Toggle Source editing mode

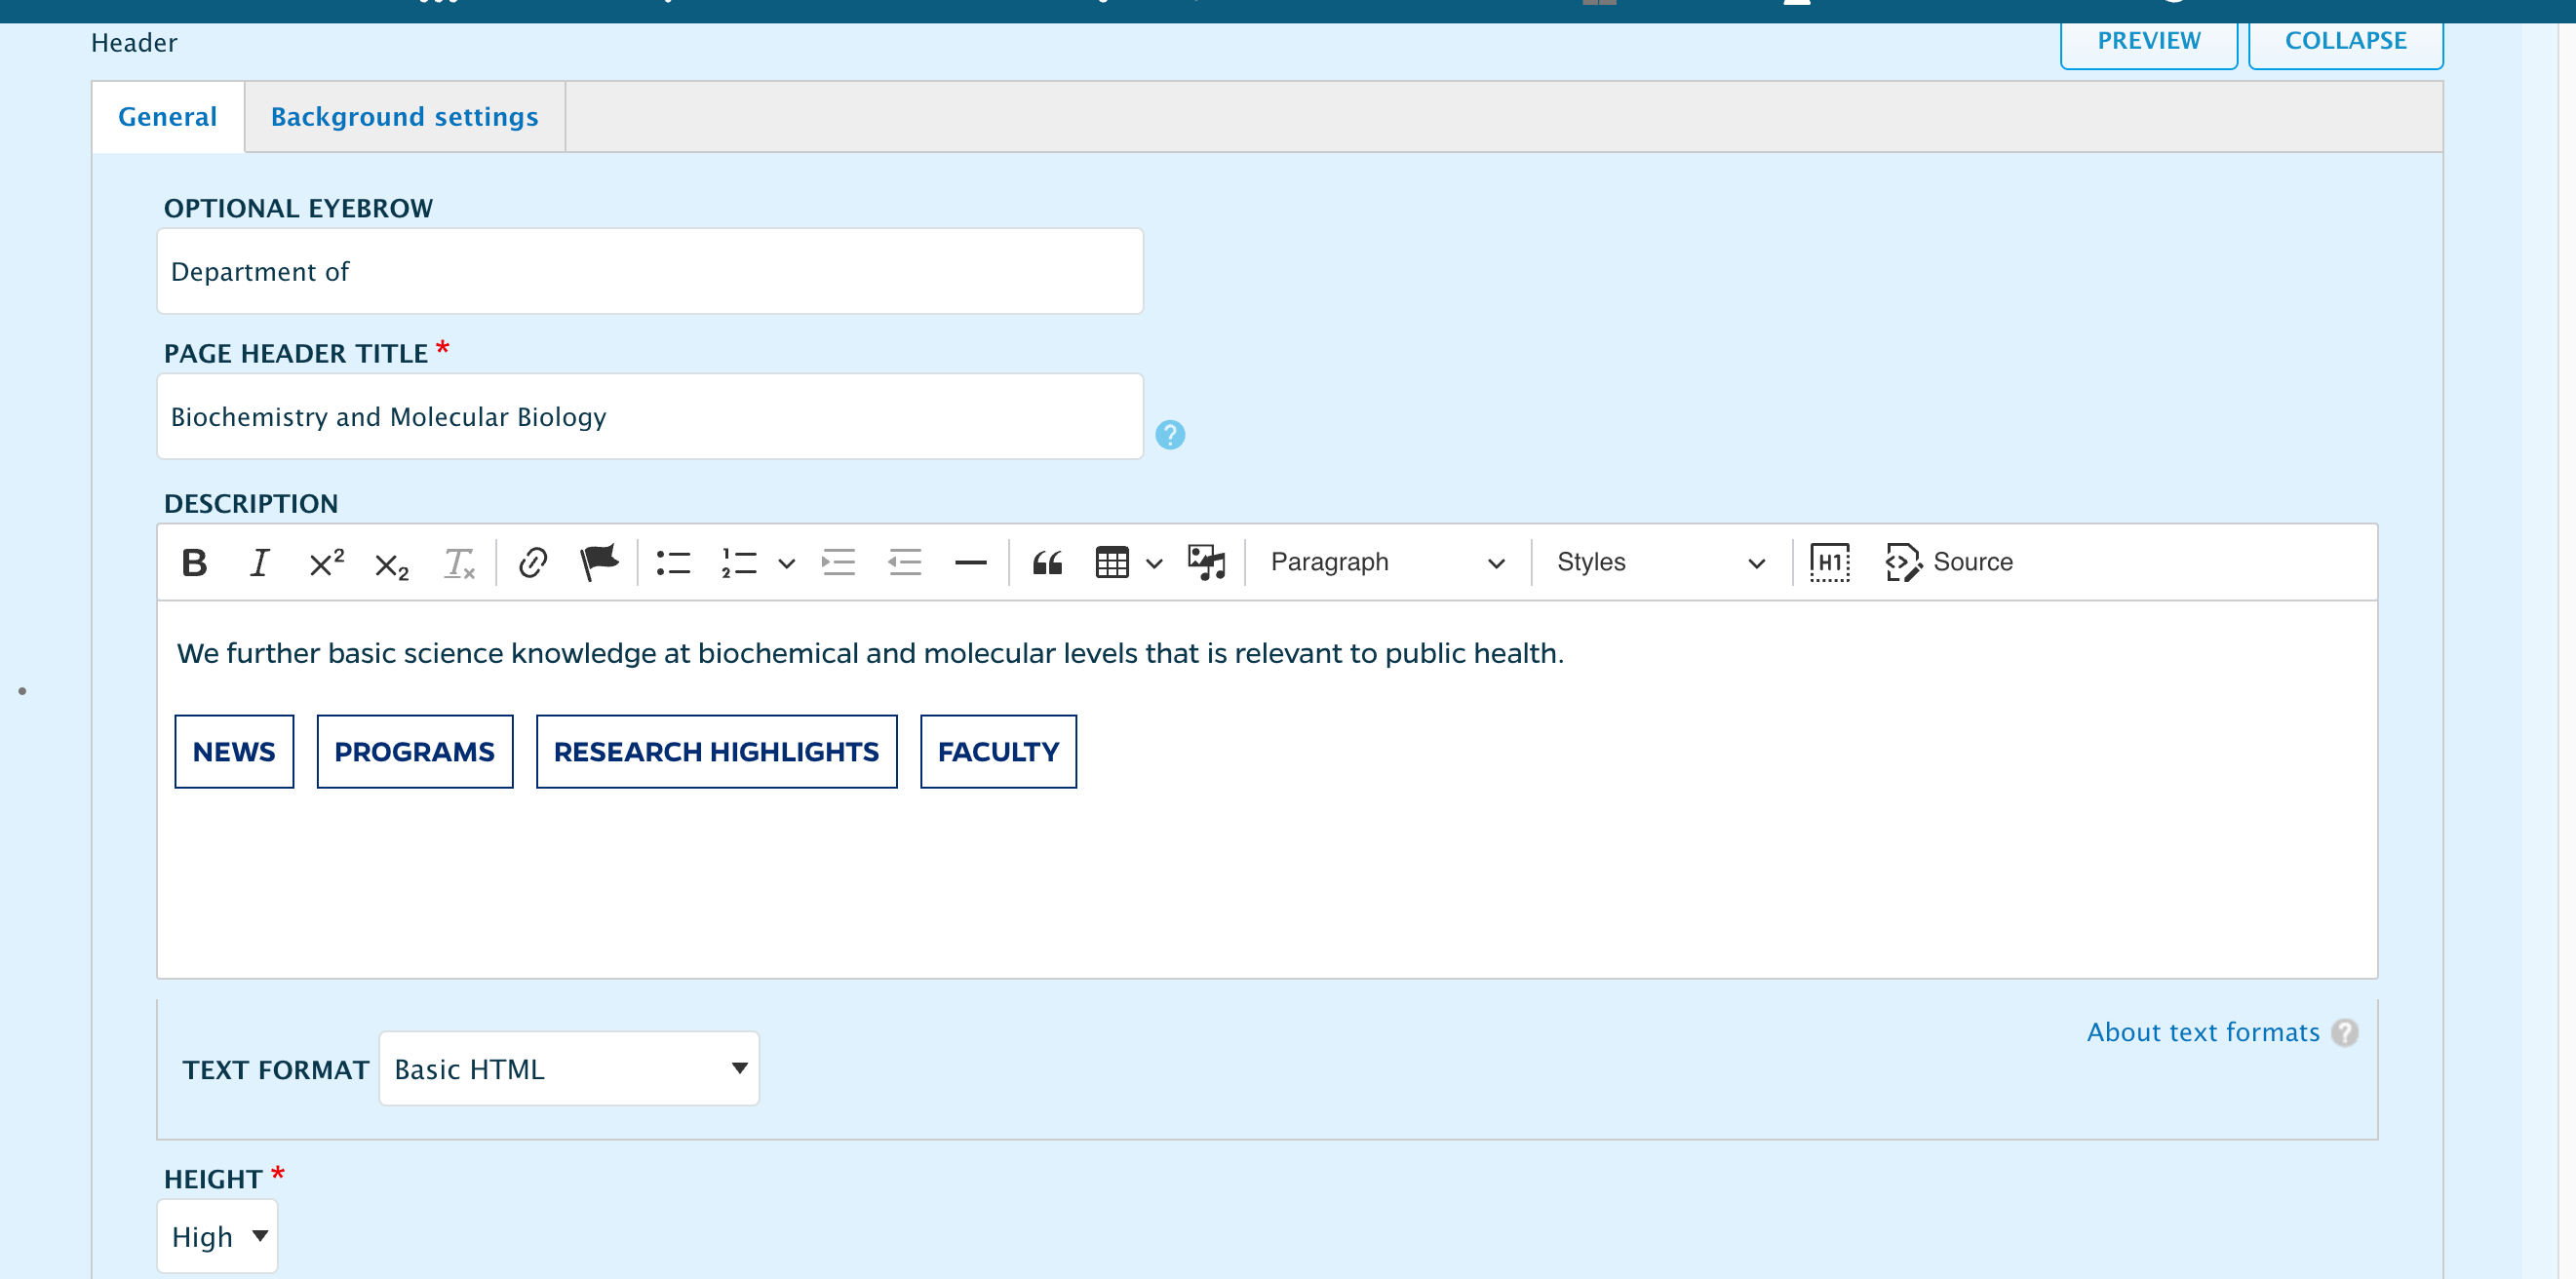tap(1949, 562)
